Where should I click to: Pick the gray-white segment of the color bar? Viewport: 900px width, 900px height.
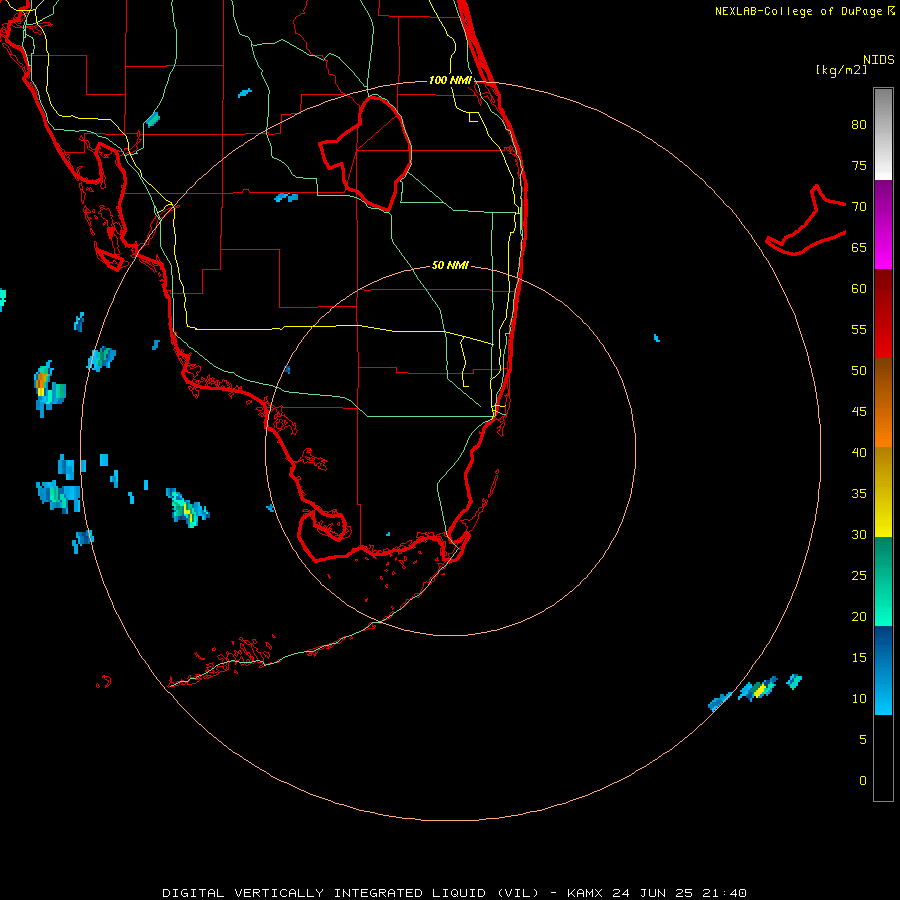(883, 134)
